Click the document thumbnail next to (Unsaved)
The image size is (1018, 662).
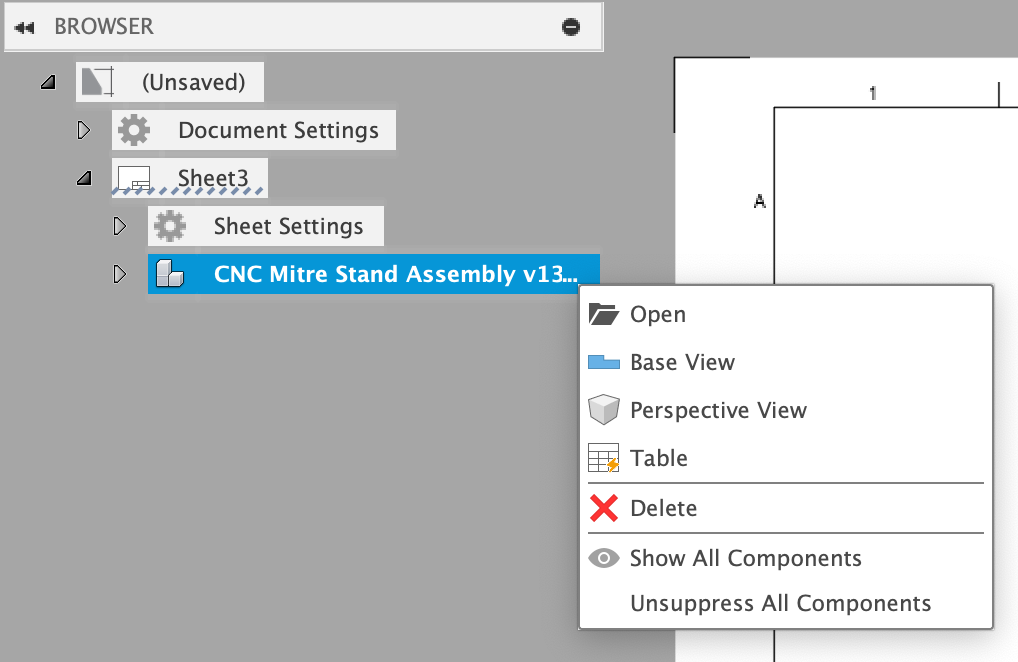pyautogui.click(x=97, y=82)
